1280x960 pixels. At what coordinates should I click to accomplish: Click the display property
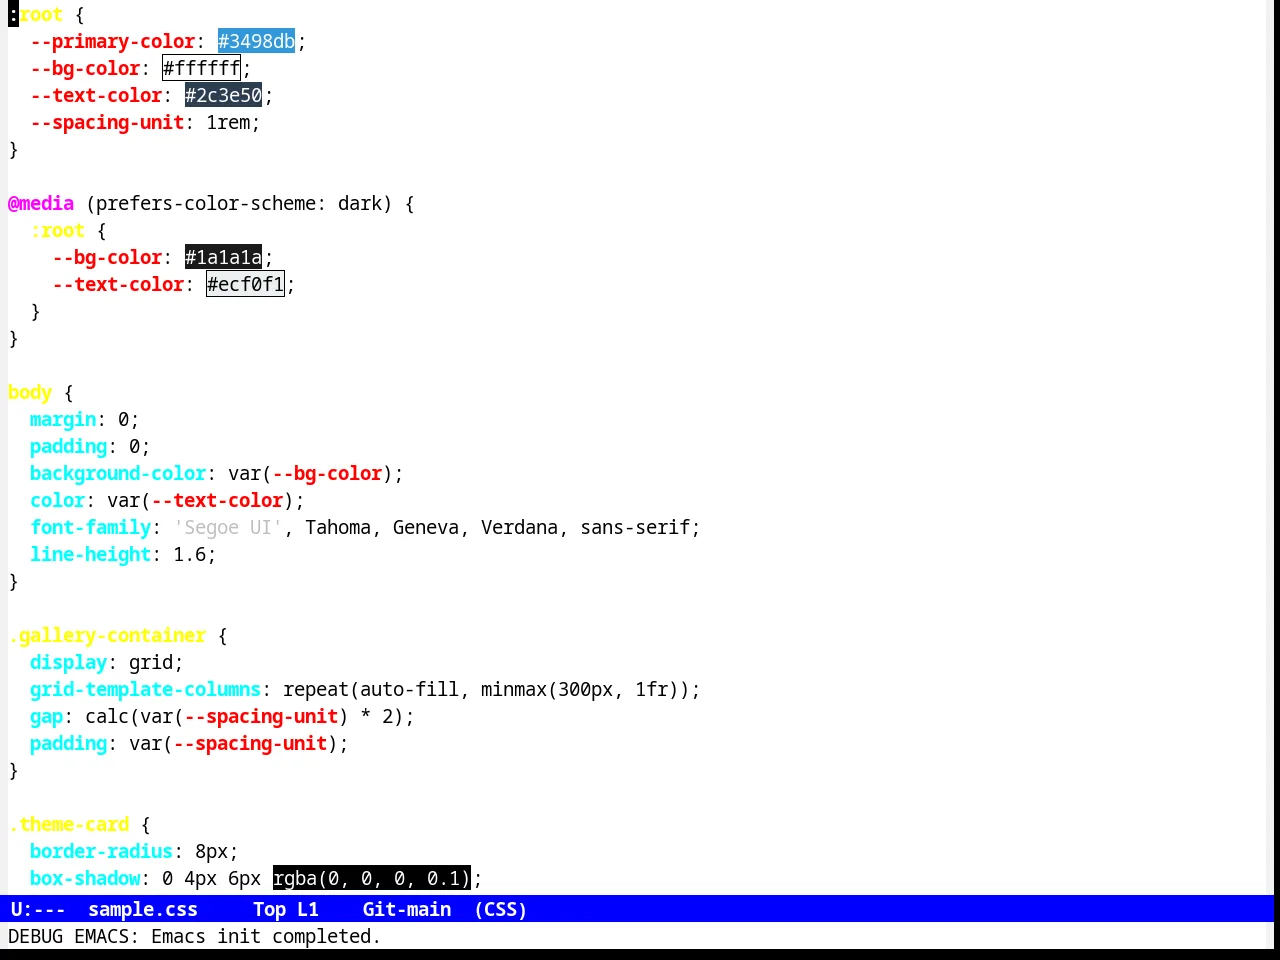(x=69, y=662)
